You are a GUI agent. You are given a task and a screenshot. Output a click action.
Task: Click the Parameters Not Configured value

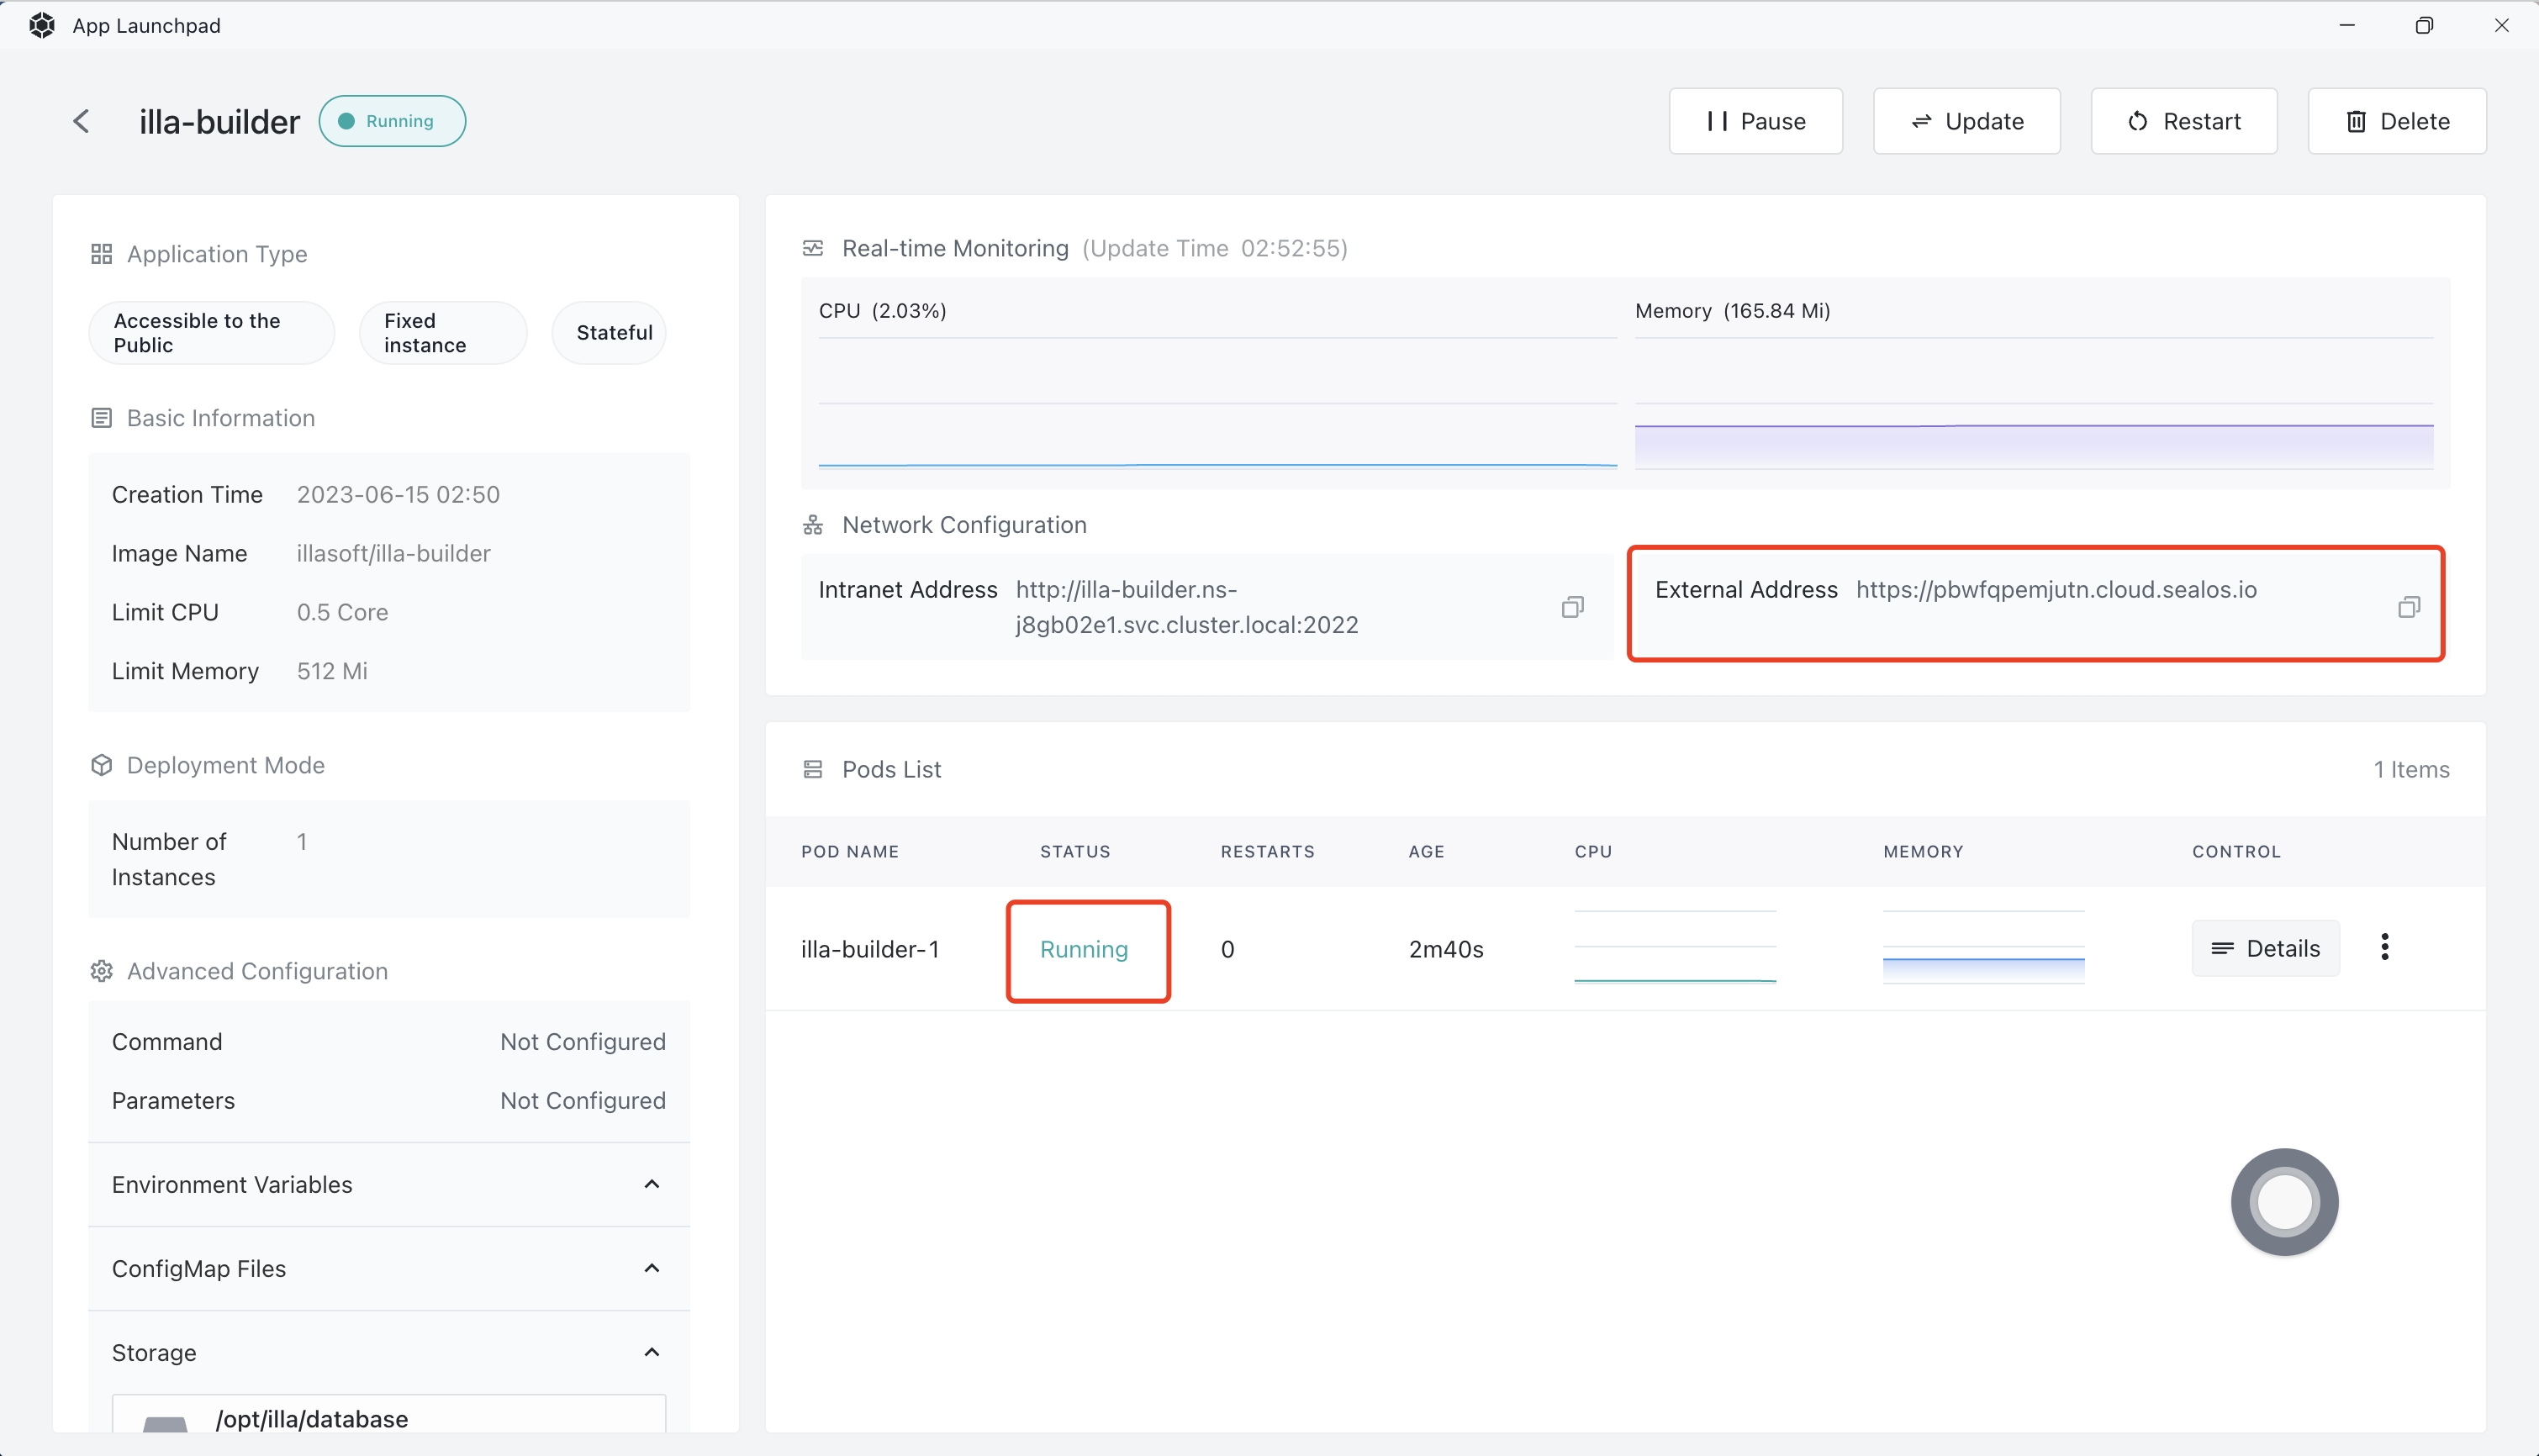click(583, 1101)
